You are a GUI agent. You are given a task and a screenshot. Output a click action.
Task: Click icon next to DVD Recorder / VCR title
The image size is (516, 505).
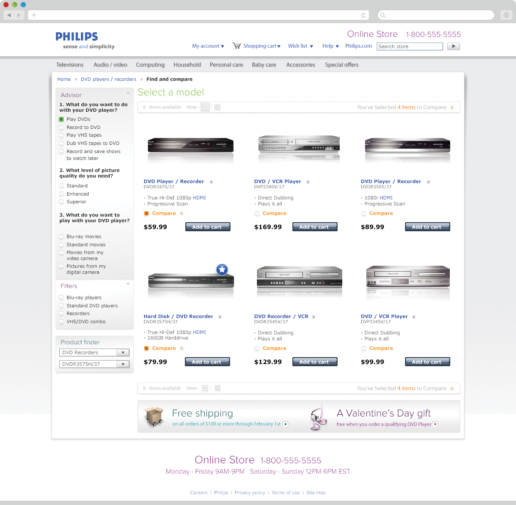314,317
